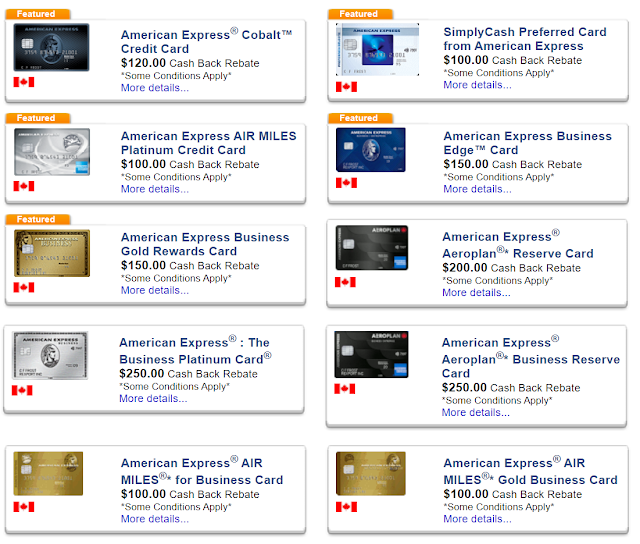Viewport: 640px width, 544px height.
Task: Click the Canada flag under Business Platinum card
Action: click(x=22, y=391)
